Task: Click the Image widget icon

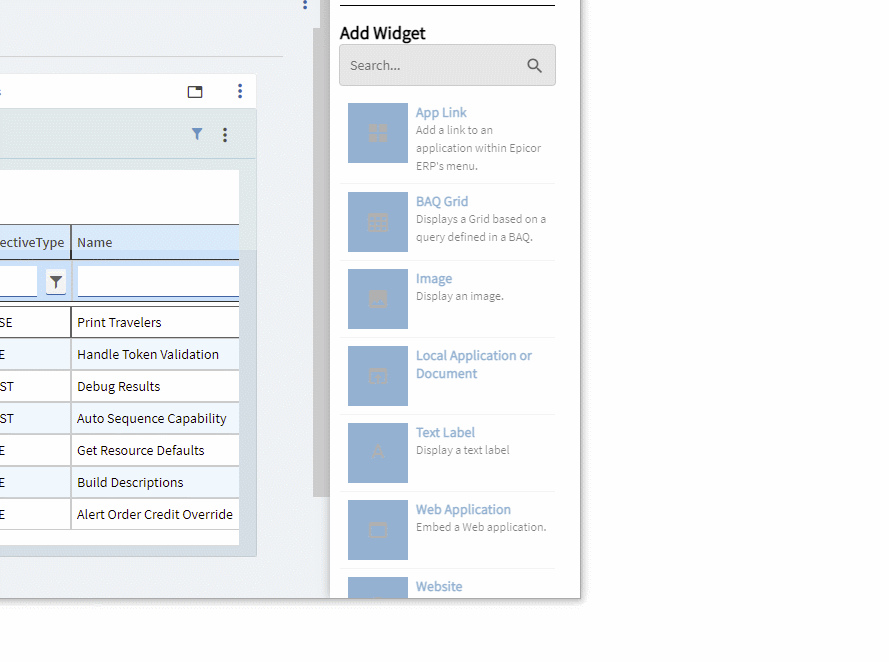Action: click(x=378, y=299)
